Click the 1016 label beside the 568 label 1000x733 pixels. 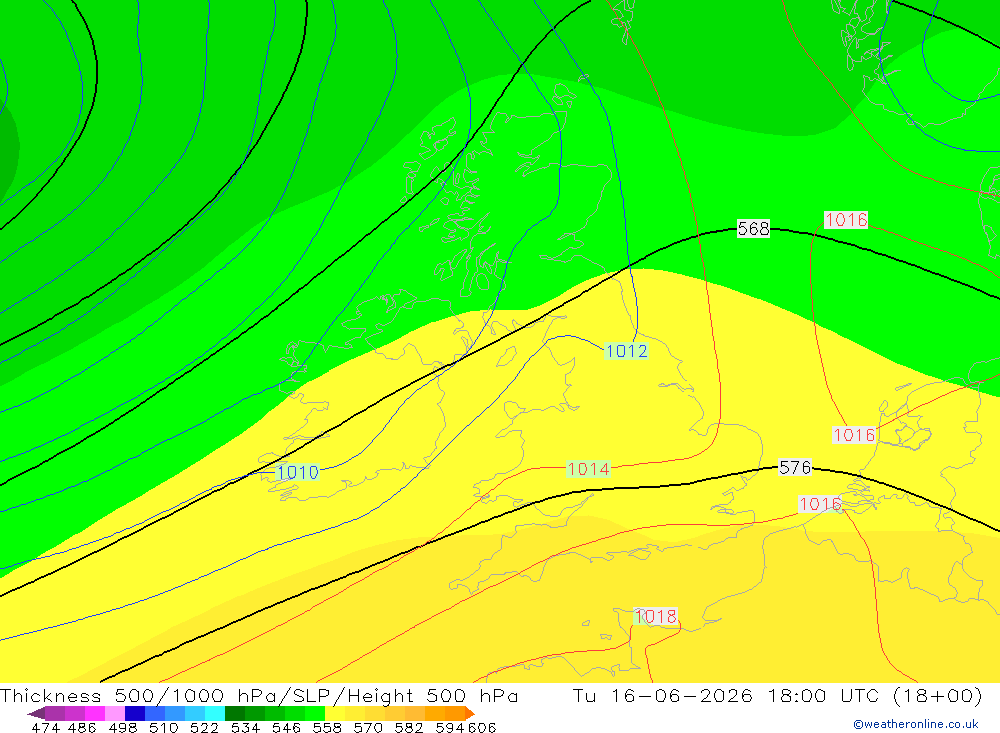(846, 220)
